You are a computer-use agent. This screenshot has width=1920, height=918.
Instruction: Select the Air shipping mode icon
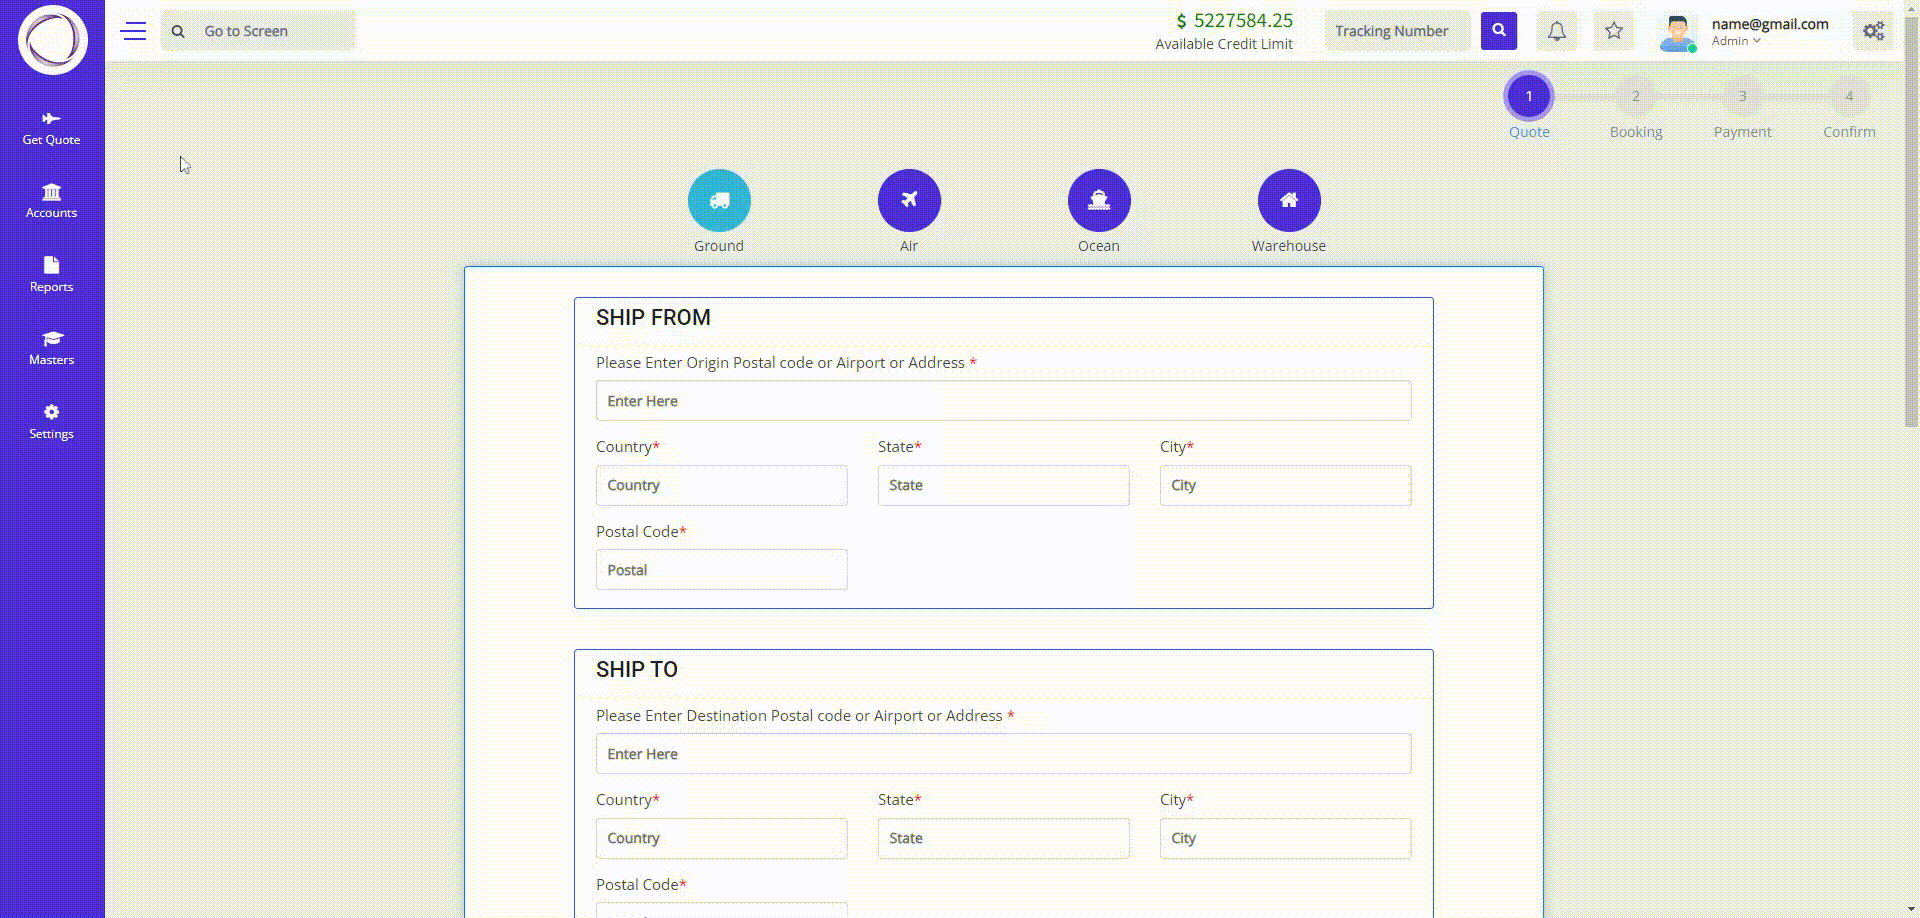(x=909, y=200)
